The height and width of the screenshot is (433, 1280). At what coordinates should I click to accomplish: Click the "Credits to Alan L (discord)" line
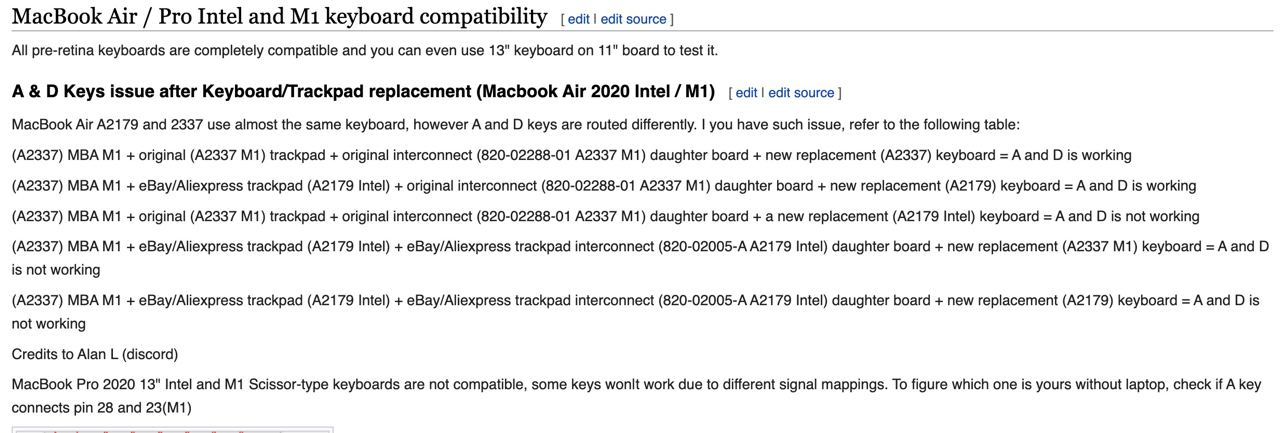(x=95, y=354)
